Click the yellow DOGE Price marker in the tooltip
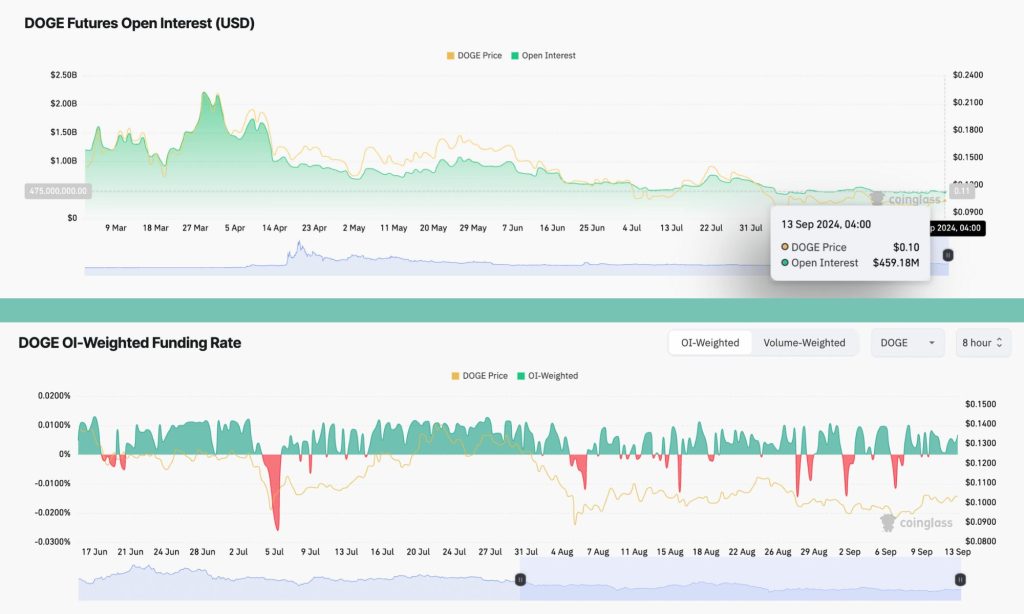Viewport: 1024px width, 614px height. pyautogui.click(x=786, y=247)
